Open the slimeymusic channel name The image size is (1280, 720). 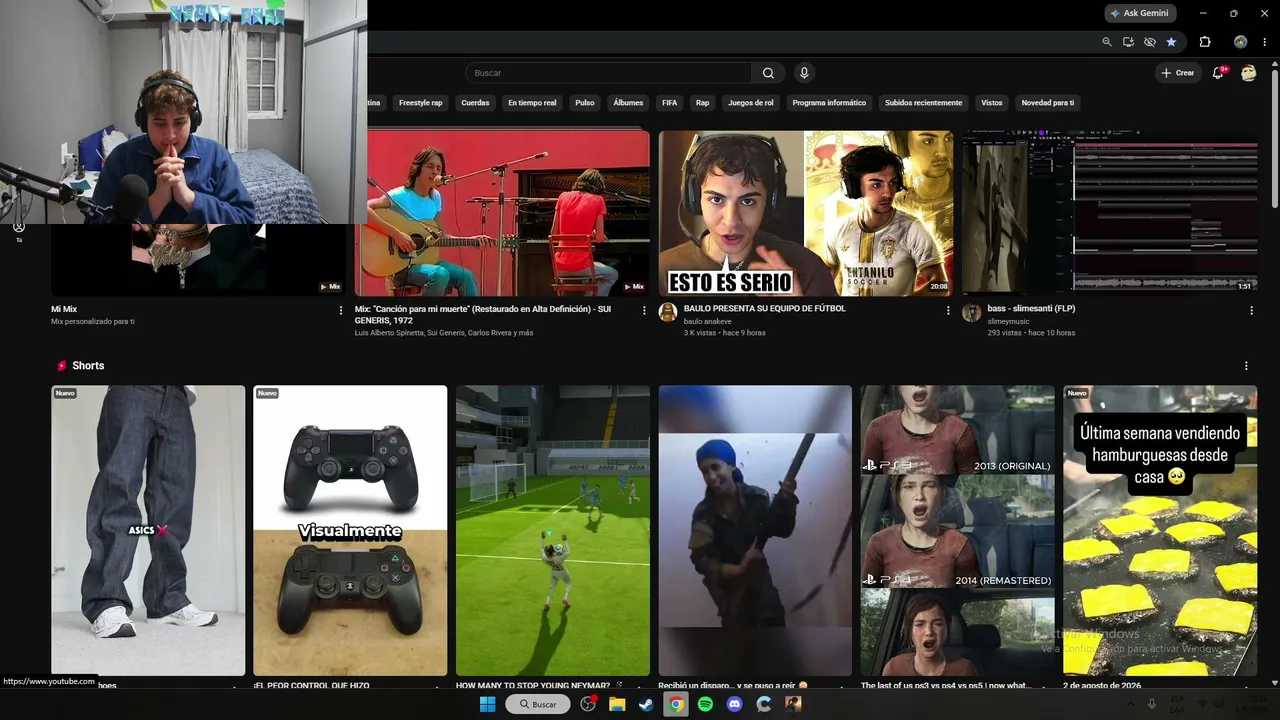click(x=1009, y=321)
